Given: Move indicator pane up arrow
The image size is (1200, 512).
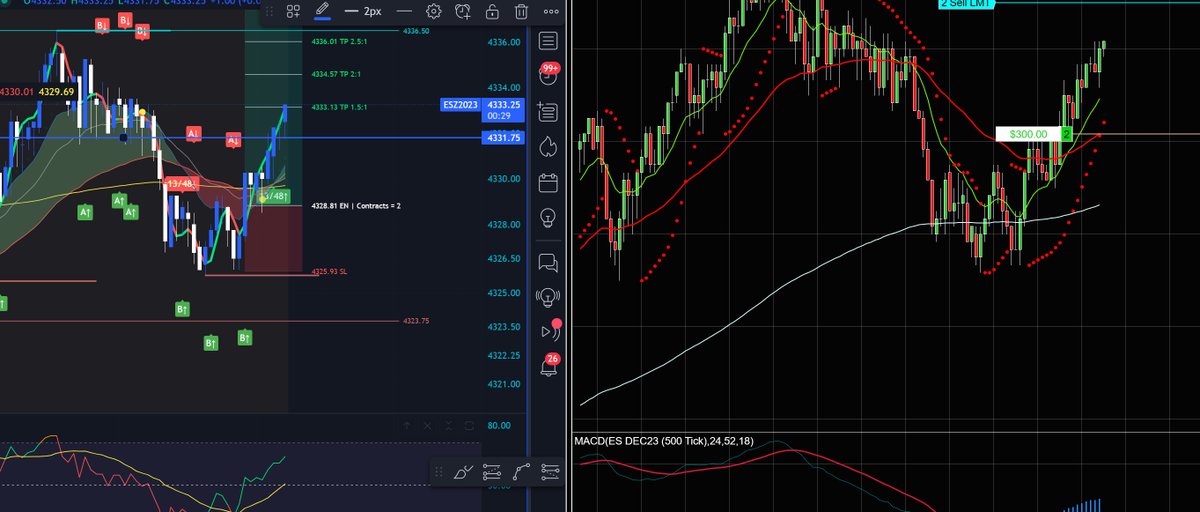Looking at the screenshot, I should point(406,425).
